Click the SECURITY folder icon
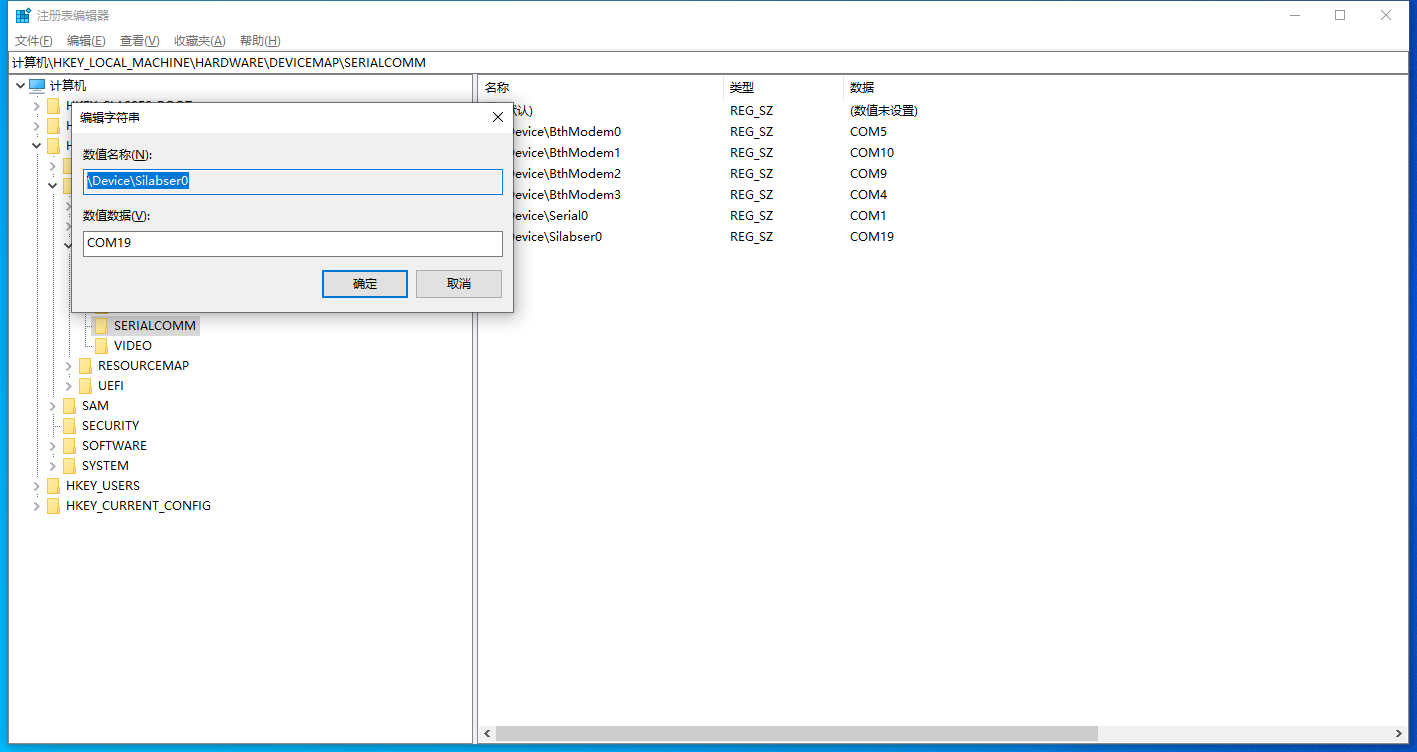 click(x=69, y=425)
